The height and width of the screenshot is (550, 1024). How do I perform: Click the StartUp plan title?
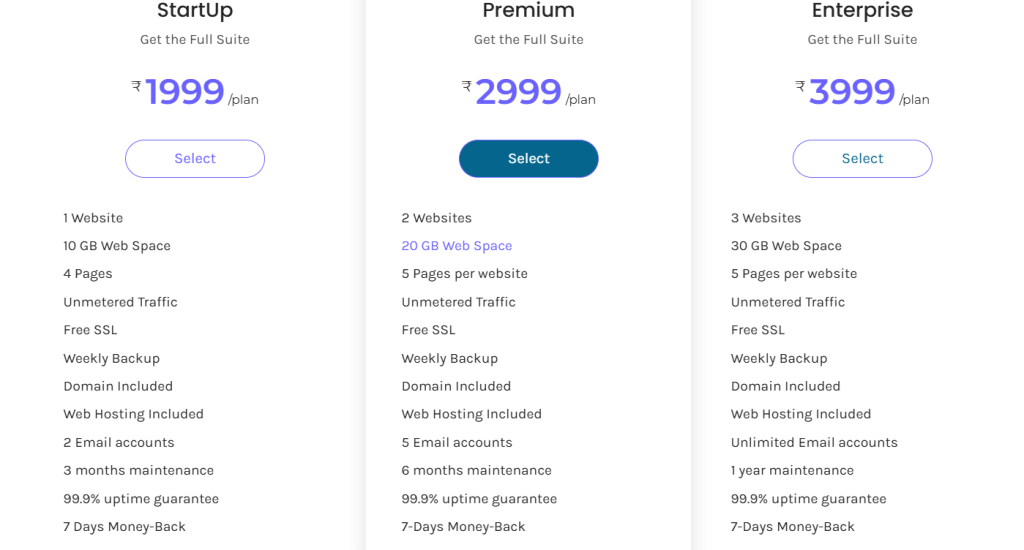coord(195,11)
